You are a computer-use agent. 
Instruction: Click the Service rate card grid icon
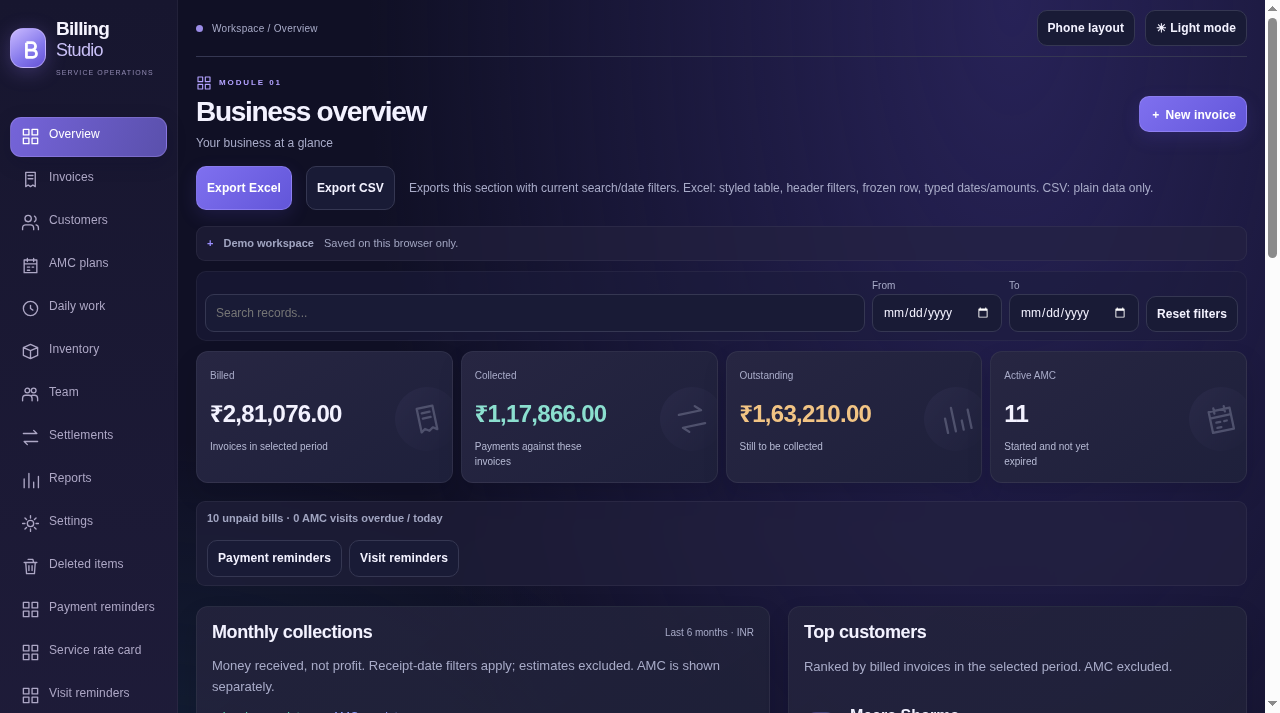point(30,652)
